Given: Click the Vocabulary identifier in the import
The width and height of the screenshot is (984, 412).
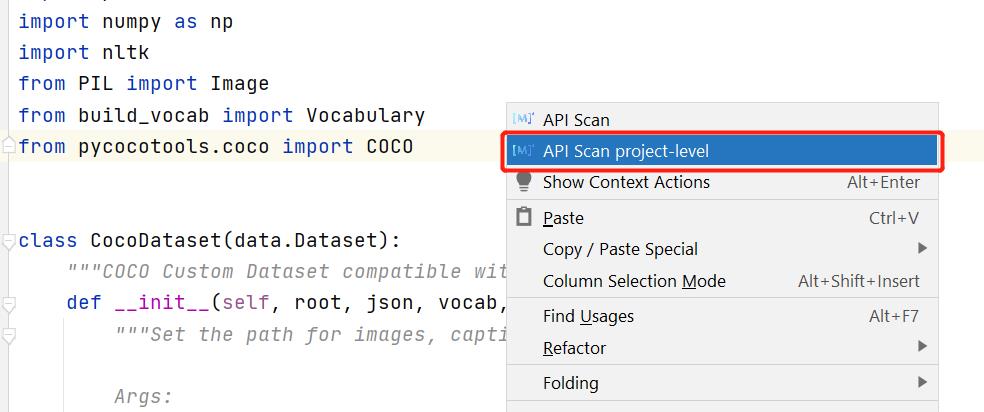Looking at the screenshot, I should pyautogui.click(x=365, y=115).
